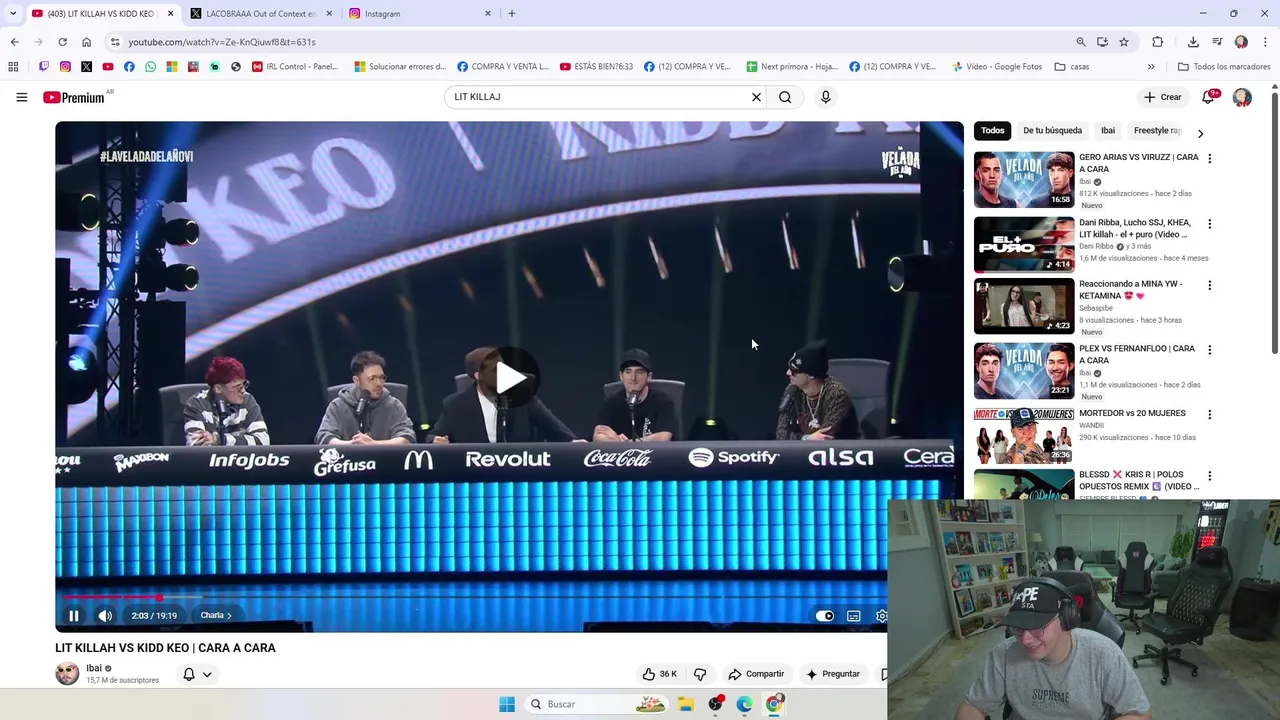The height and width of the screenshot is (720, 1280).
Task: Toggle the autoplay switch in the player
Action: point(825,616)
